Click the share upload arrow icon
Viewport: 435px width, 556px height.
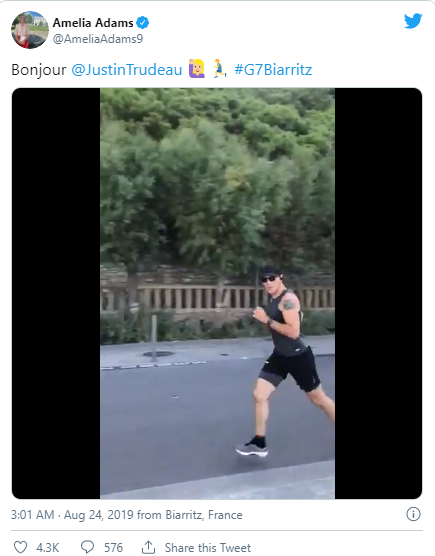(x=149, y=547)
